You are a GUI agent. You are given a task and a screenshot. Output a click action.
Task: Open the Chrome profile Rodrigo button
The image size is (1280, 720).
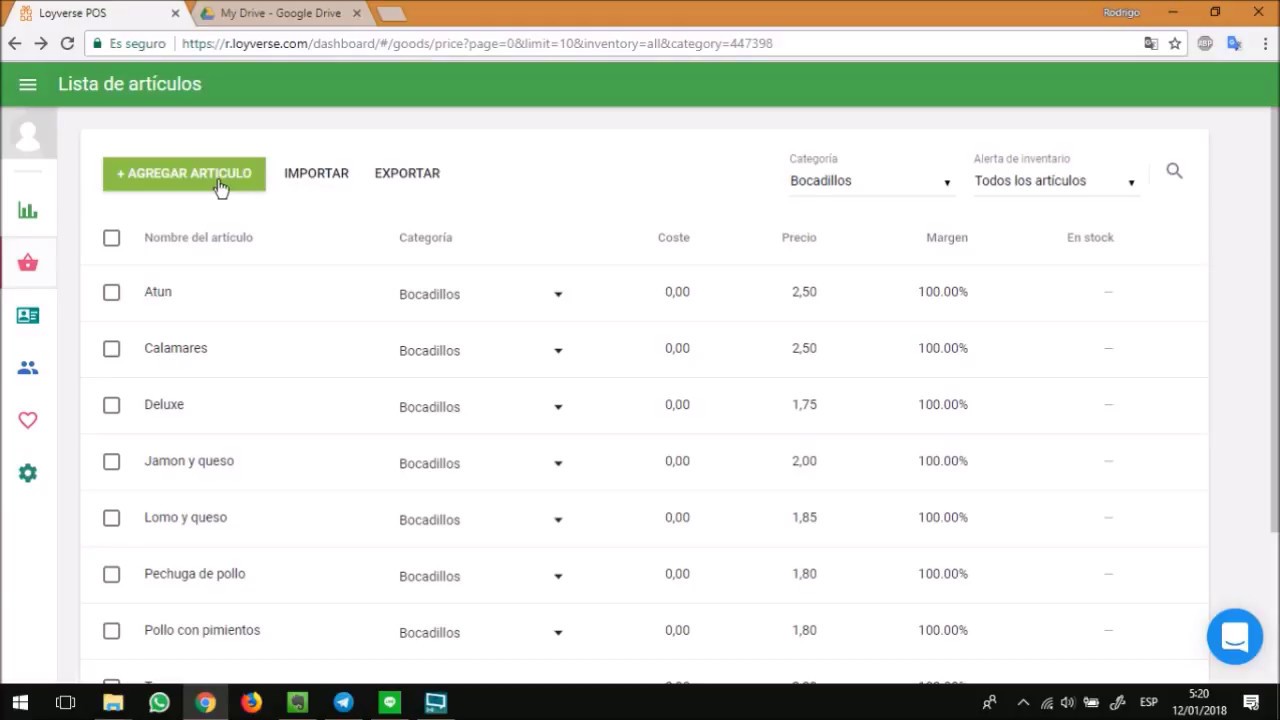tap(1121, 12)
